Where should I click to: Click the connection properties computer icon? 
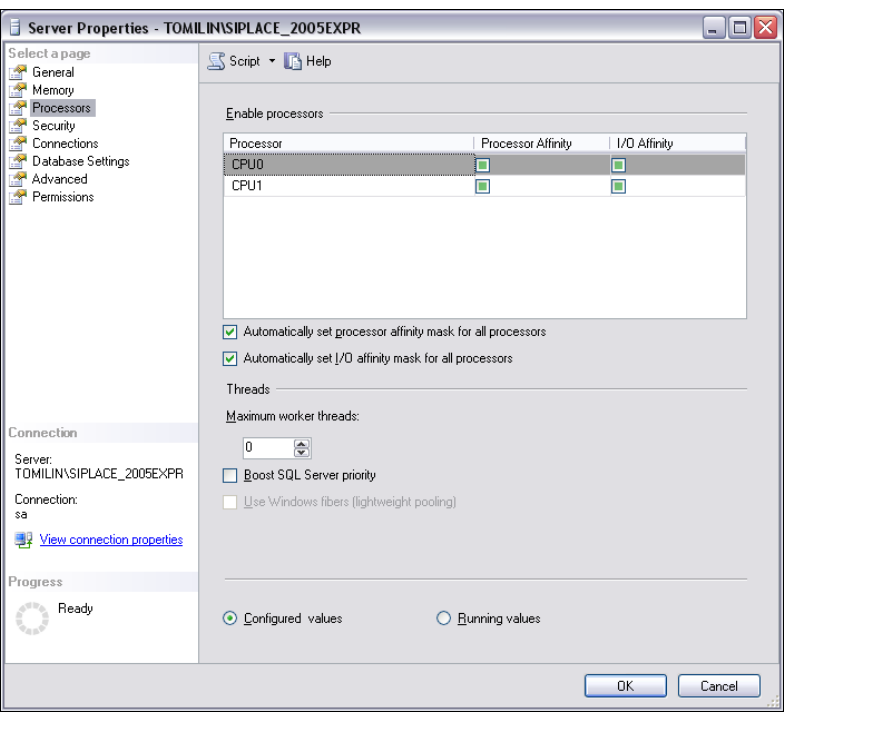23,539
